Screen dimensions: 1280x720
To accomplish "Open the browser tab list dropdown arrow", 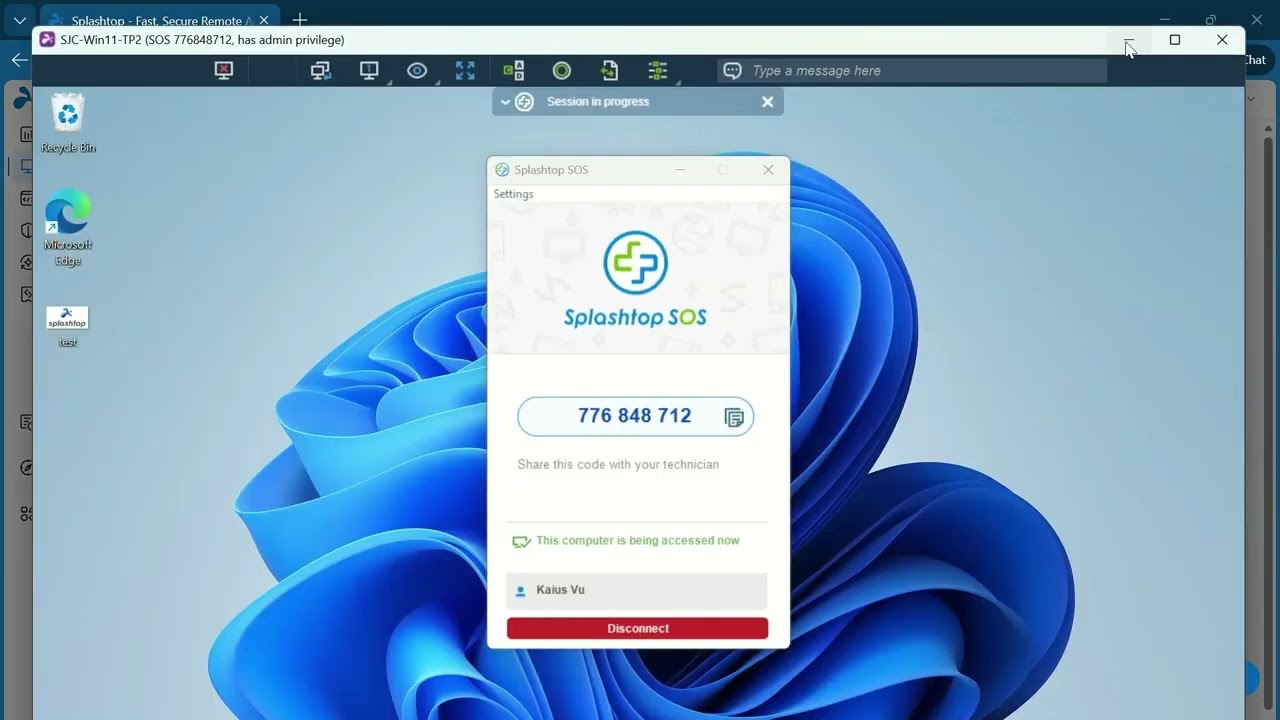I will click(x=19, y=20).
